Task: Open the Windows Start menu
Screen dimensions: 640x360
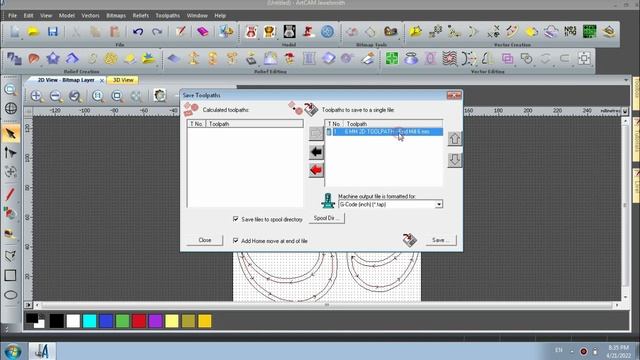Action: 13,351
